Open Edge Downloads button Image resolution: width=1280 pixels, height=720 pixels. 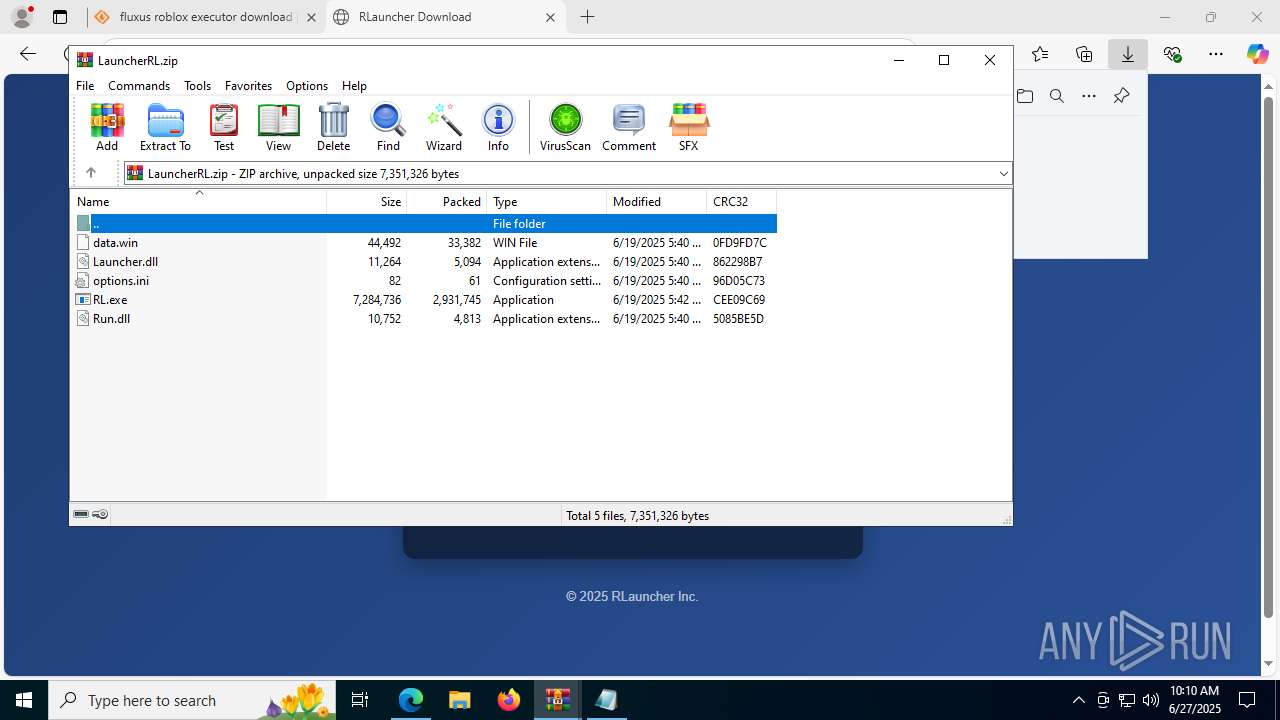1127,54
